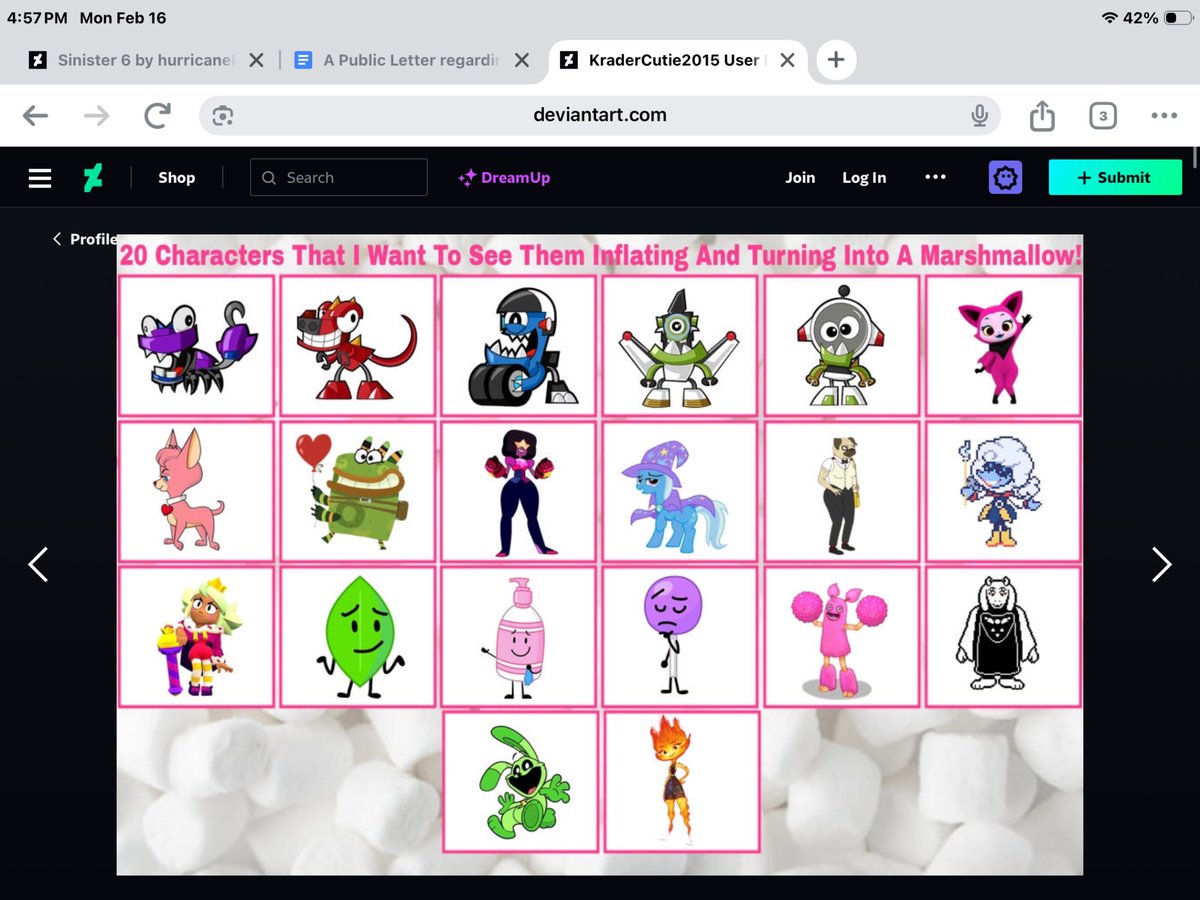Click the green monster with heart balloon
The width and height of the screenshot is (1200, 900).
coord(358,492)
